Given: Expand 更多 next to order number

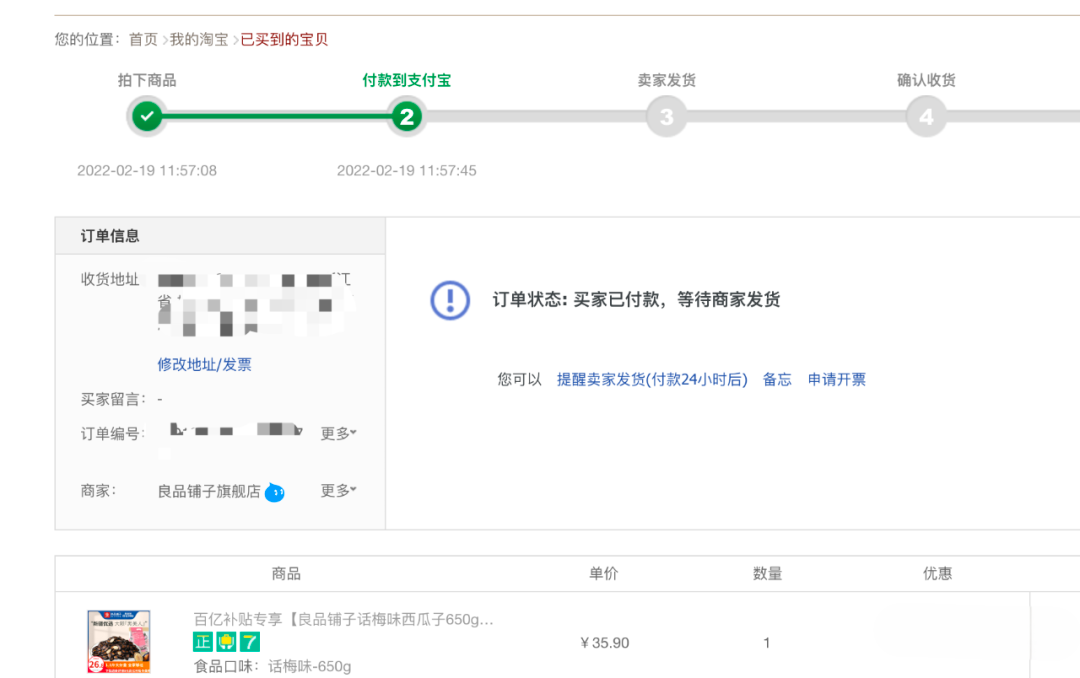Looking at the screenshot, I should (x=338, y=433).
